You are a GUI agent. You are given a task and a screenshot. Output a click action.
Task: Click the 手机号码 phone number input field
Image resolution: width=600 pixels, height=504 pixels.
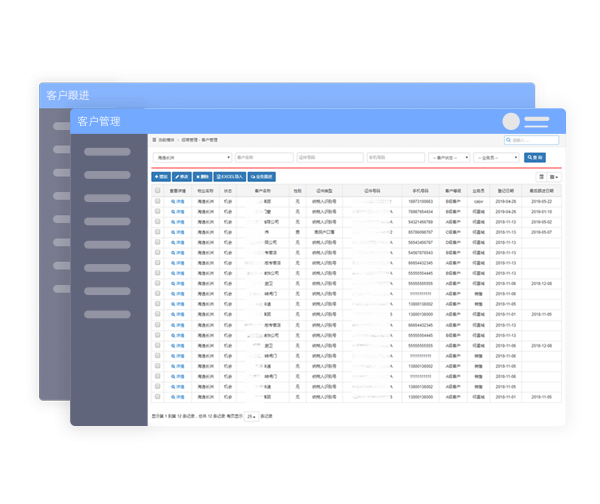click(x=394, y=157)
